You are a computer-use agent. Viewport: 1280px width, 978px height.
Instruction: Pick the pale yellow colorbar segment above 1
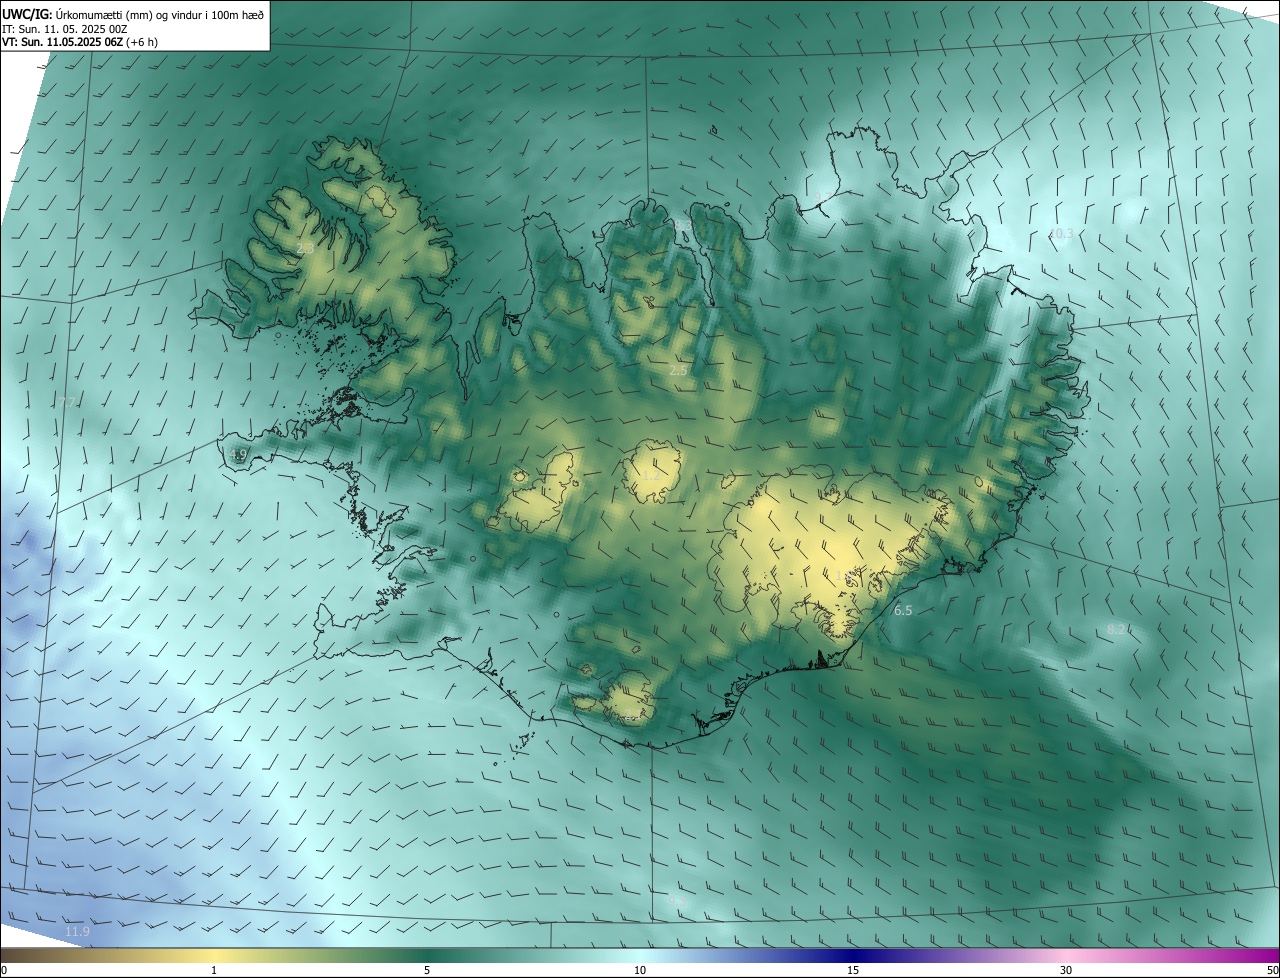[214, 955]
